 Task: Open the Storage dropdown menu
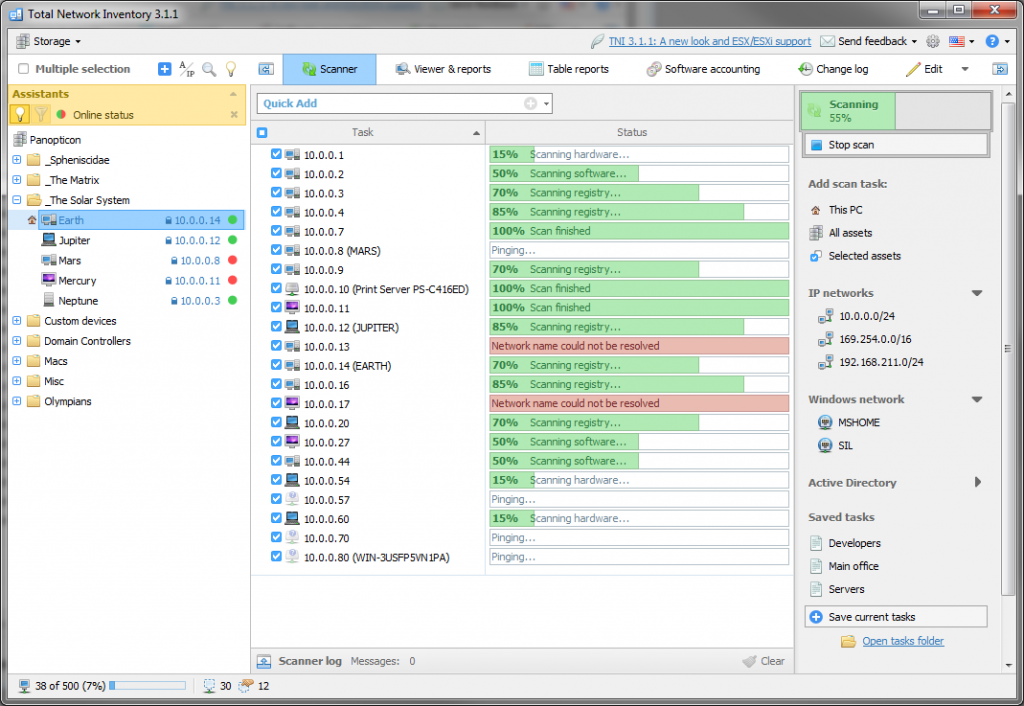click(x=49, y=41)
